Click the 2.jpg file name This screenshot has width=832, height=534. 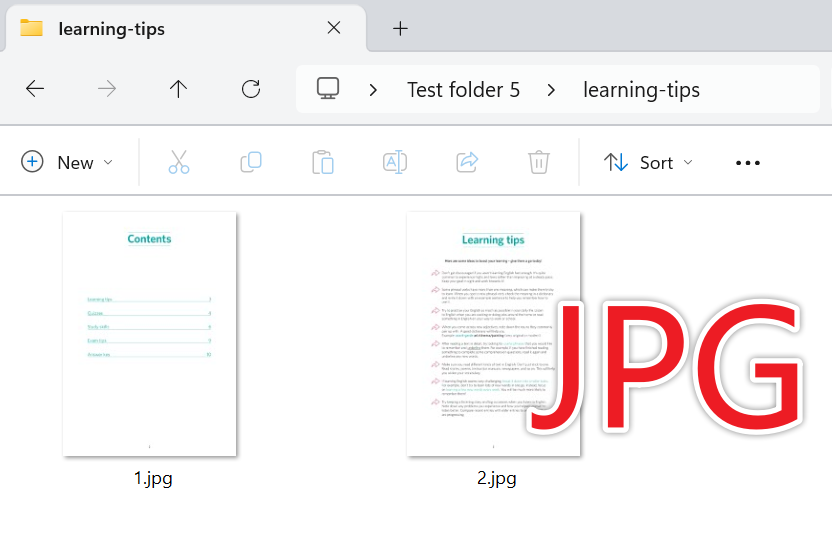(x=497, y=479)
